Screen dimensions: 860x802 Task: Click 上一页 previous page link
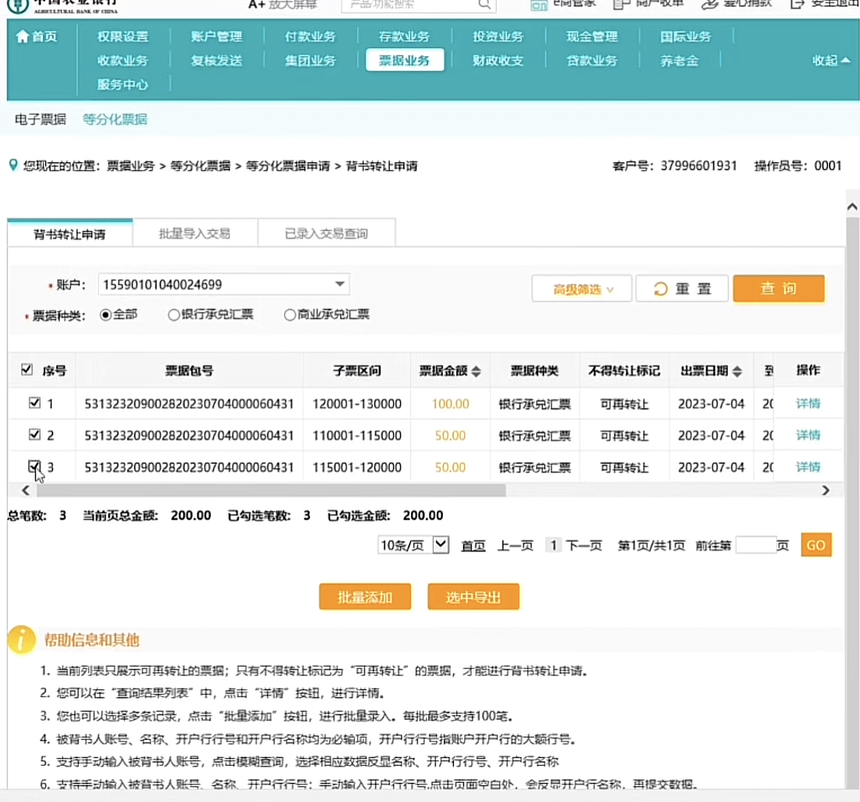516,545
